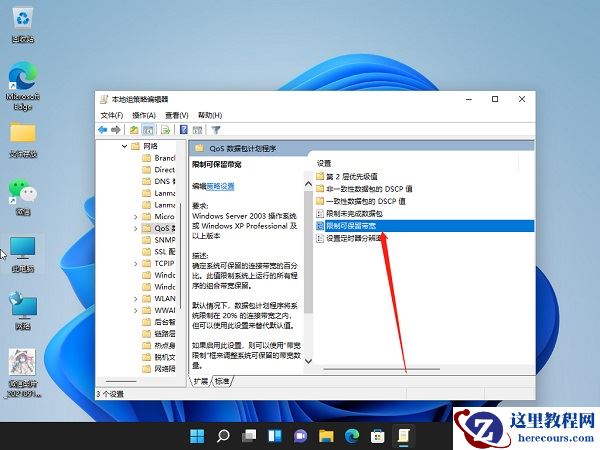Select the 热点身 folder in tree
The height and width of the screenshot is (450, 600).
158,346
